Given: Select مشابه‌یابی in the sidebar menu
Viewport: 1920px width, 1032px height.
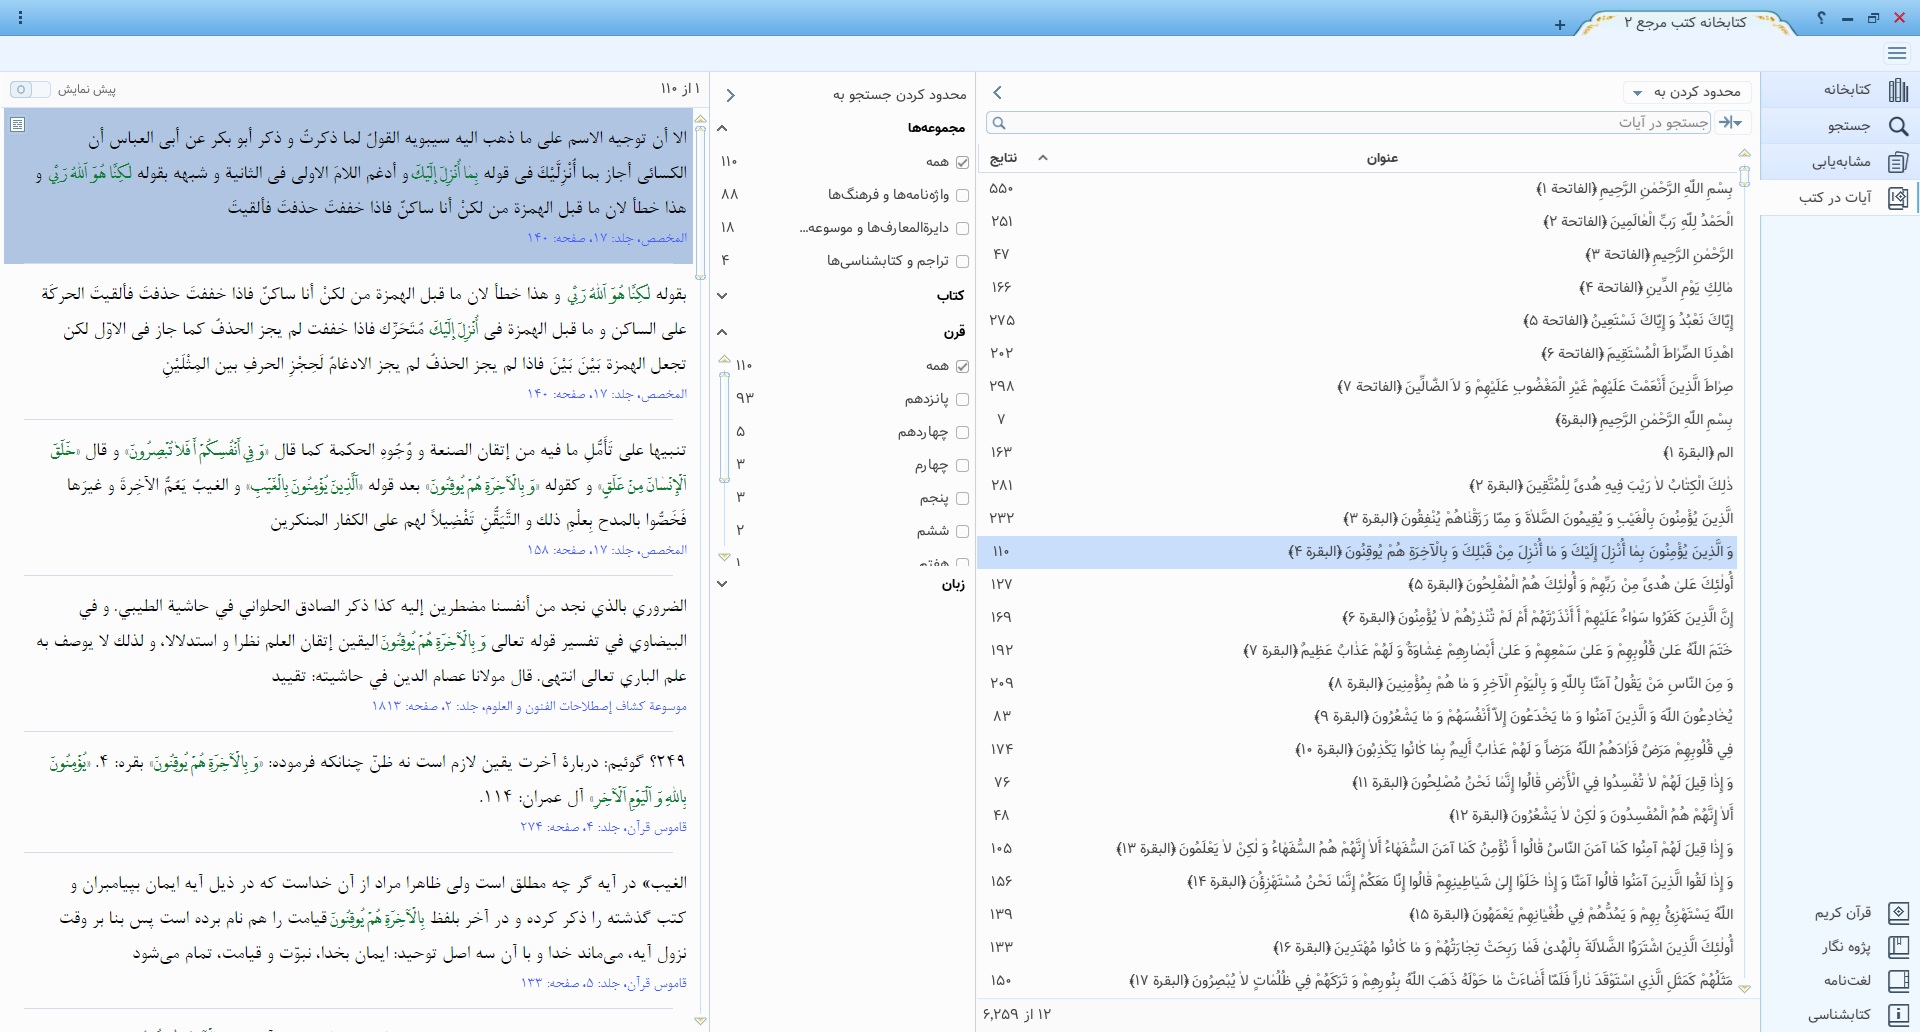Looking at the screenshot, I should pos(1841,162).
